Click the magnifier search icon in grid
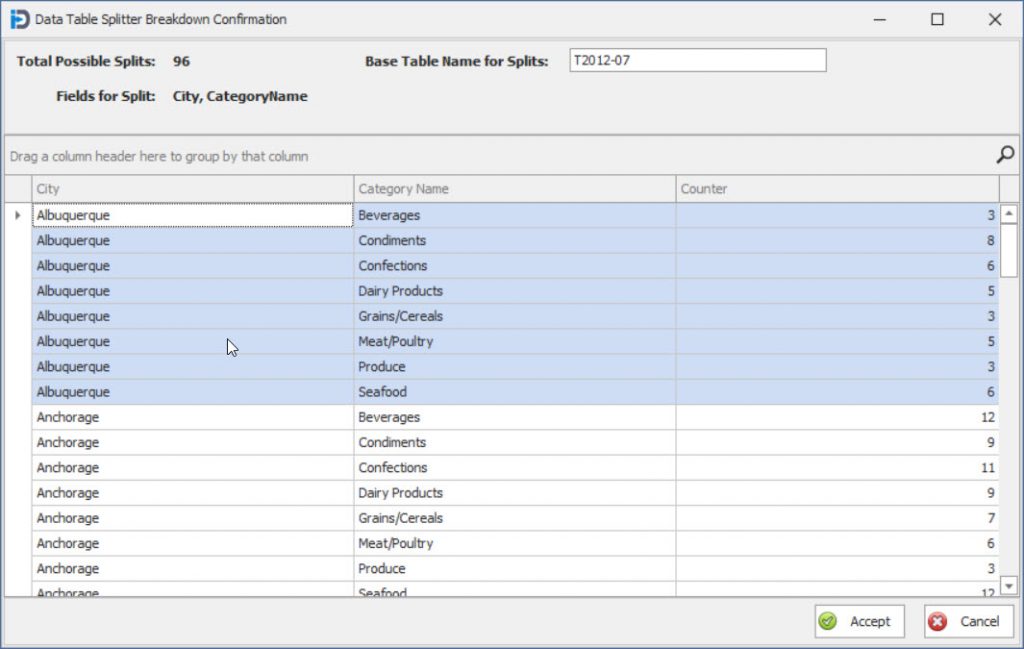 pyautogui.click(x=1005, y=154)
